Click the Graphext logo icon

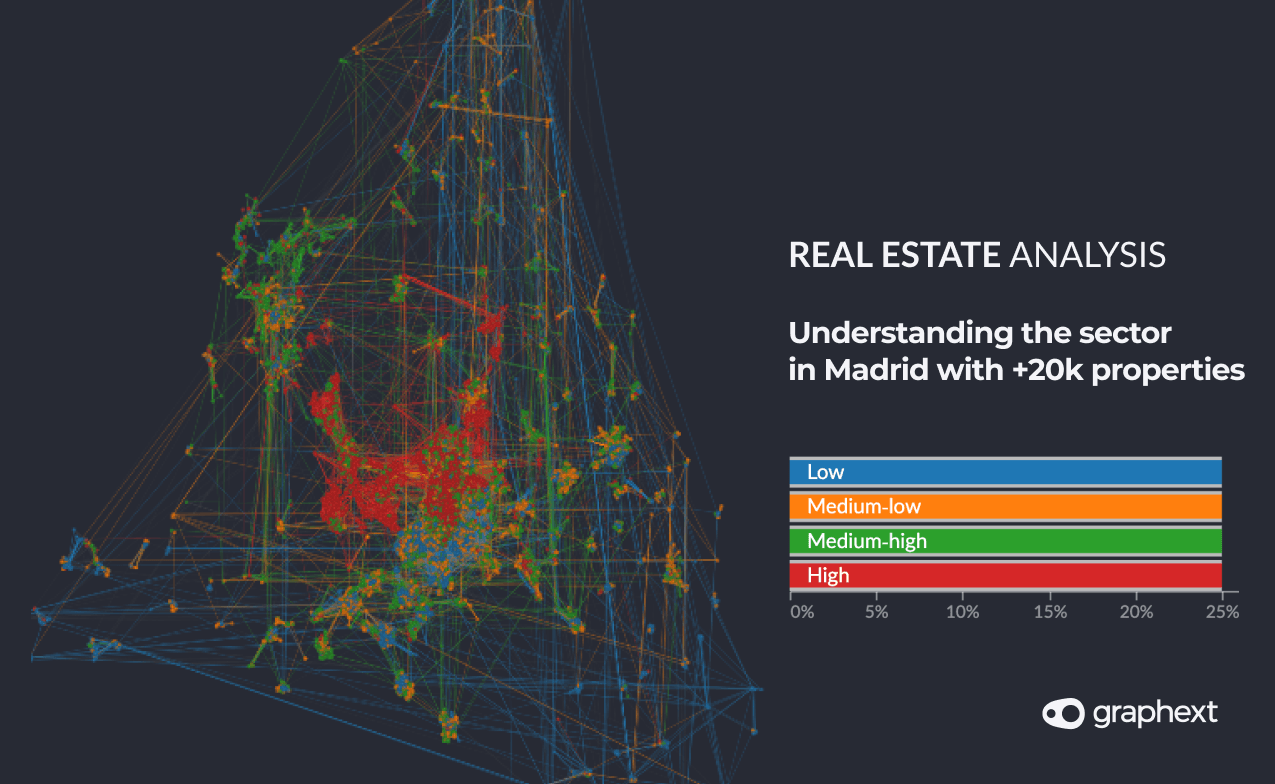[1063, 713]
